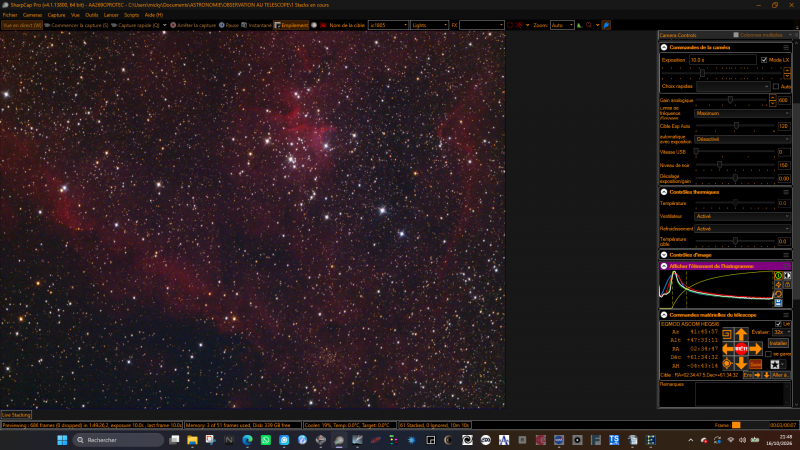Toggle the 'se garer' checkbox

768,354
